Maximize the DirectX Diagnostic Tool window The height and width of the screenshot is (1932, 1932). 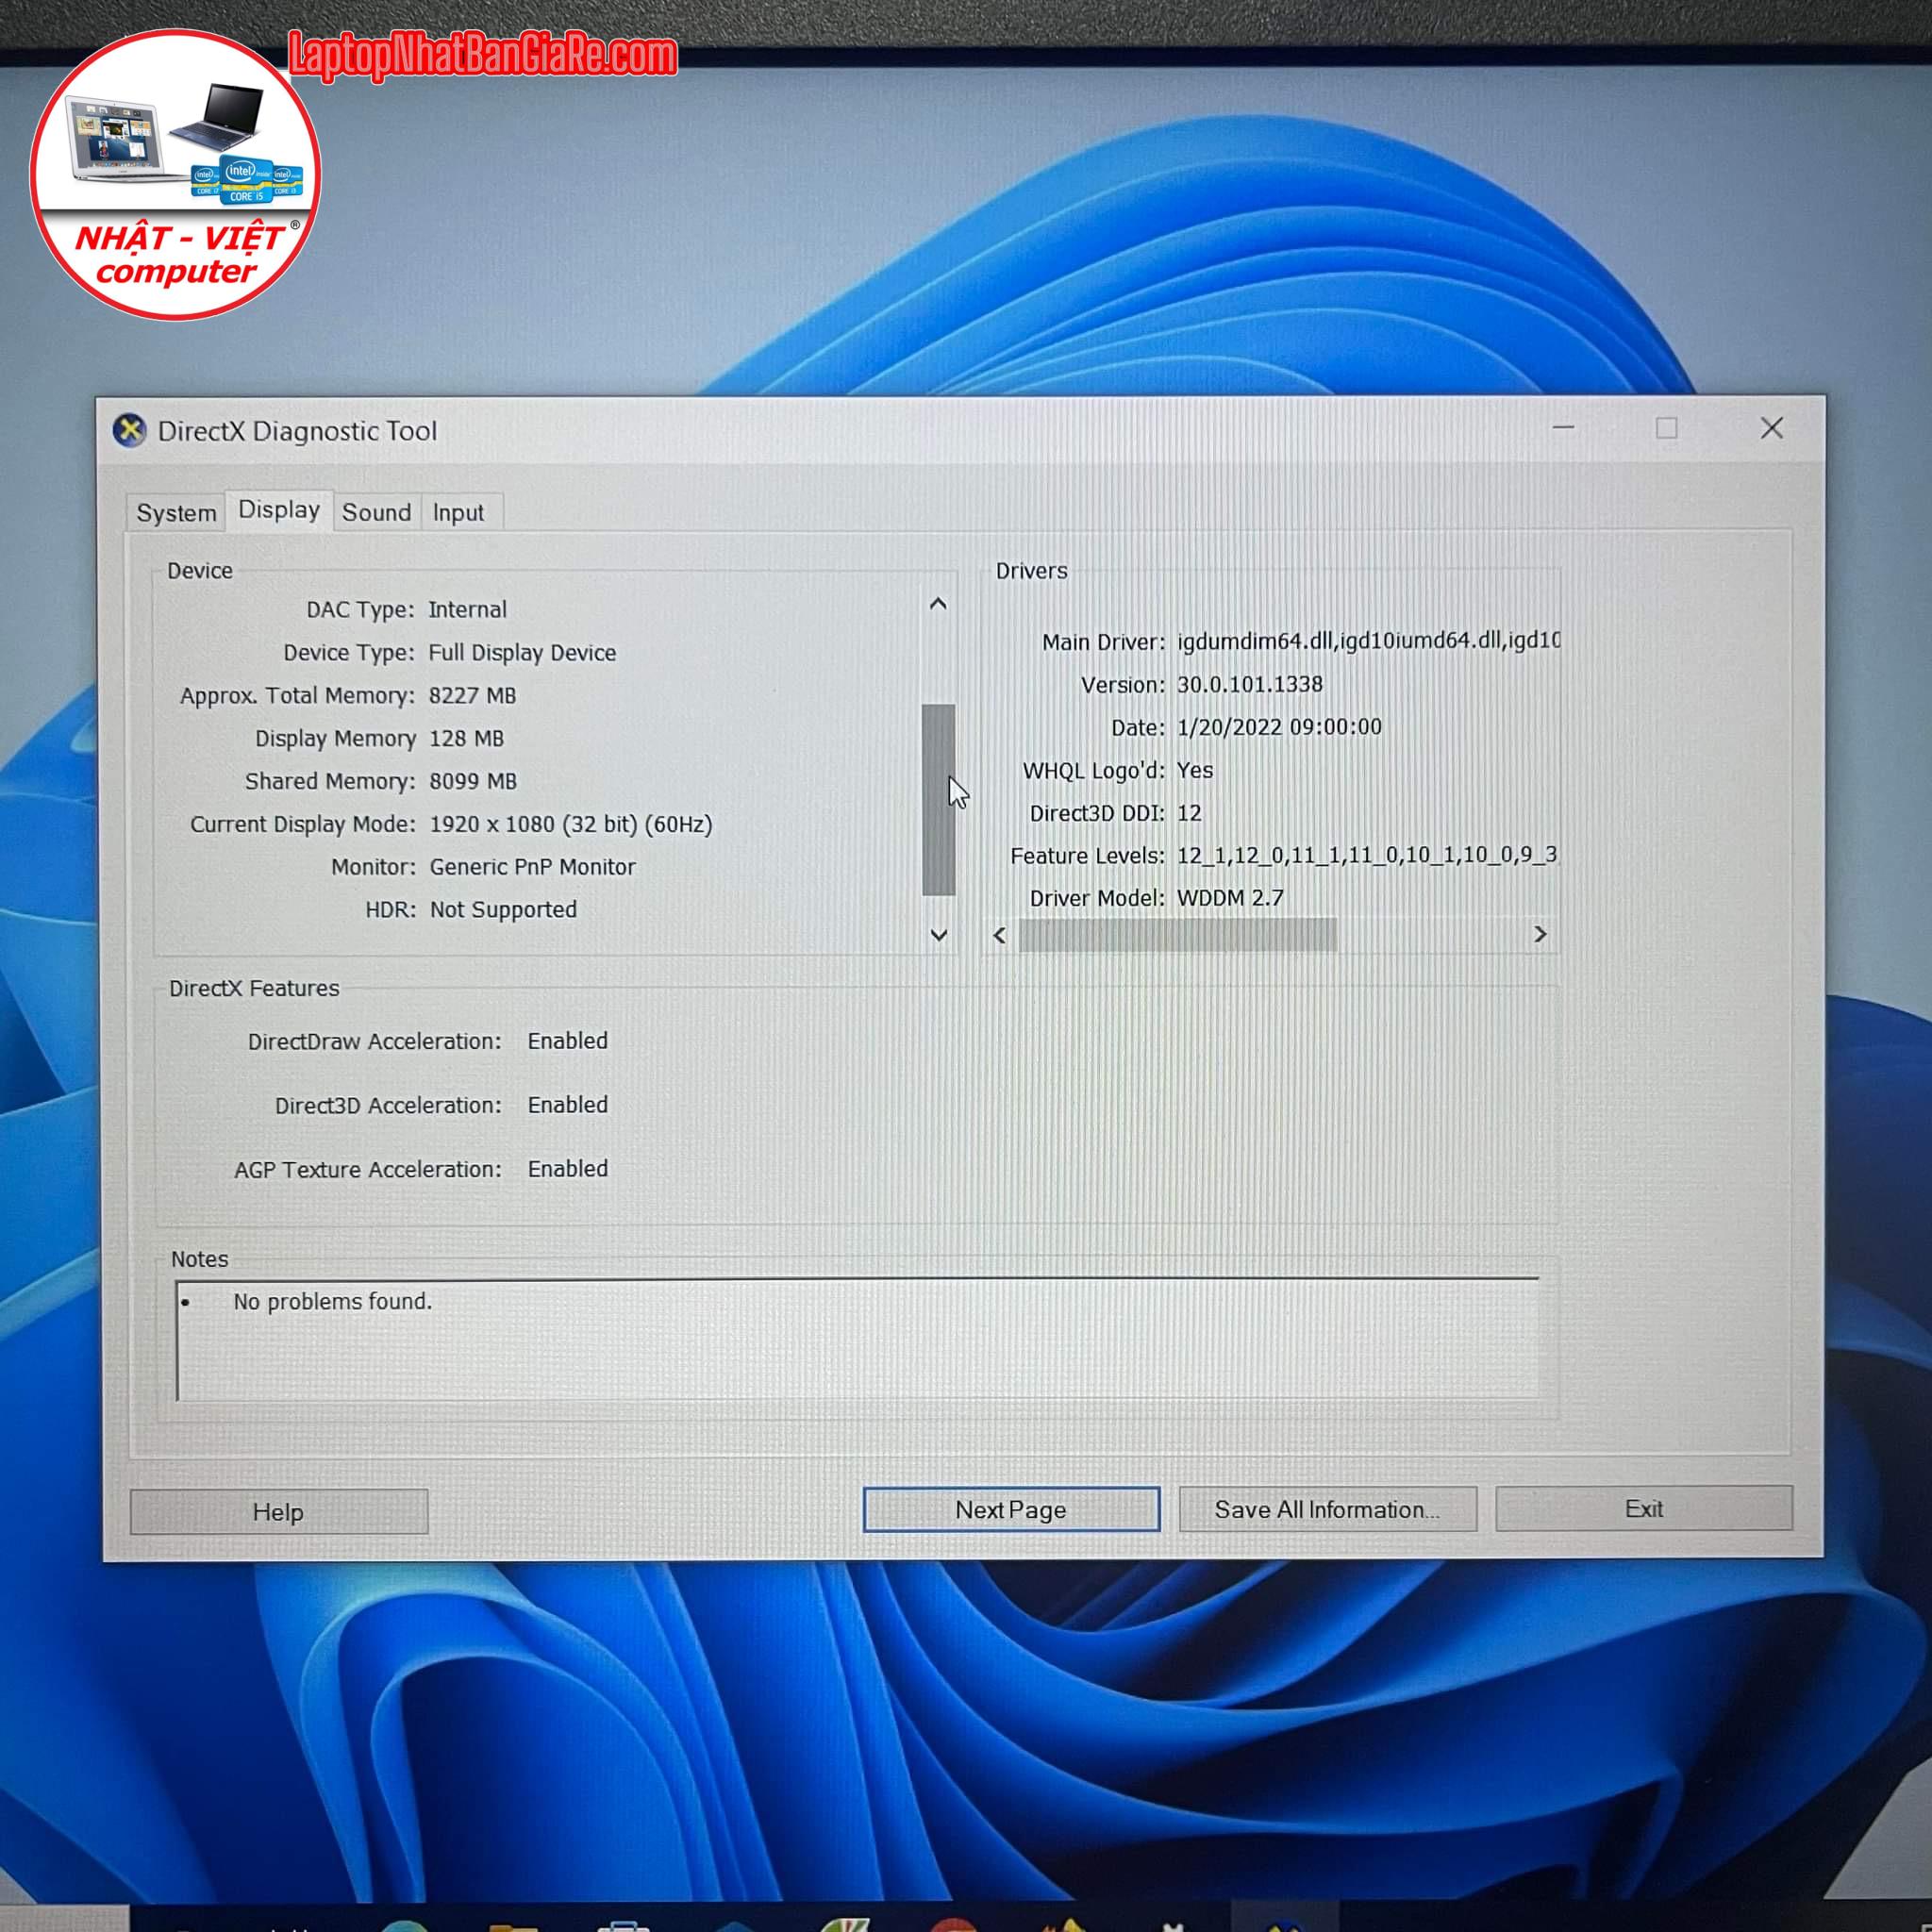click(1666, 428)
